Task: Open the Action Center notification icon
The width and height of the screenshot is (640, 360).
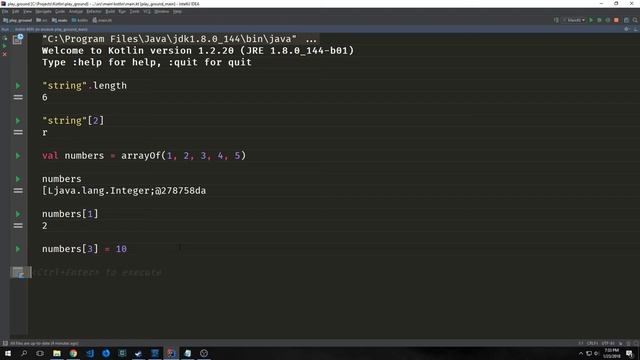Action: click(629, 353)
